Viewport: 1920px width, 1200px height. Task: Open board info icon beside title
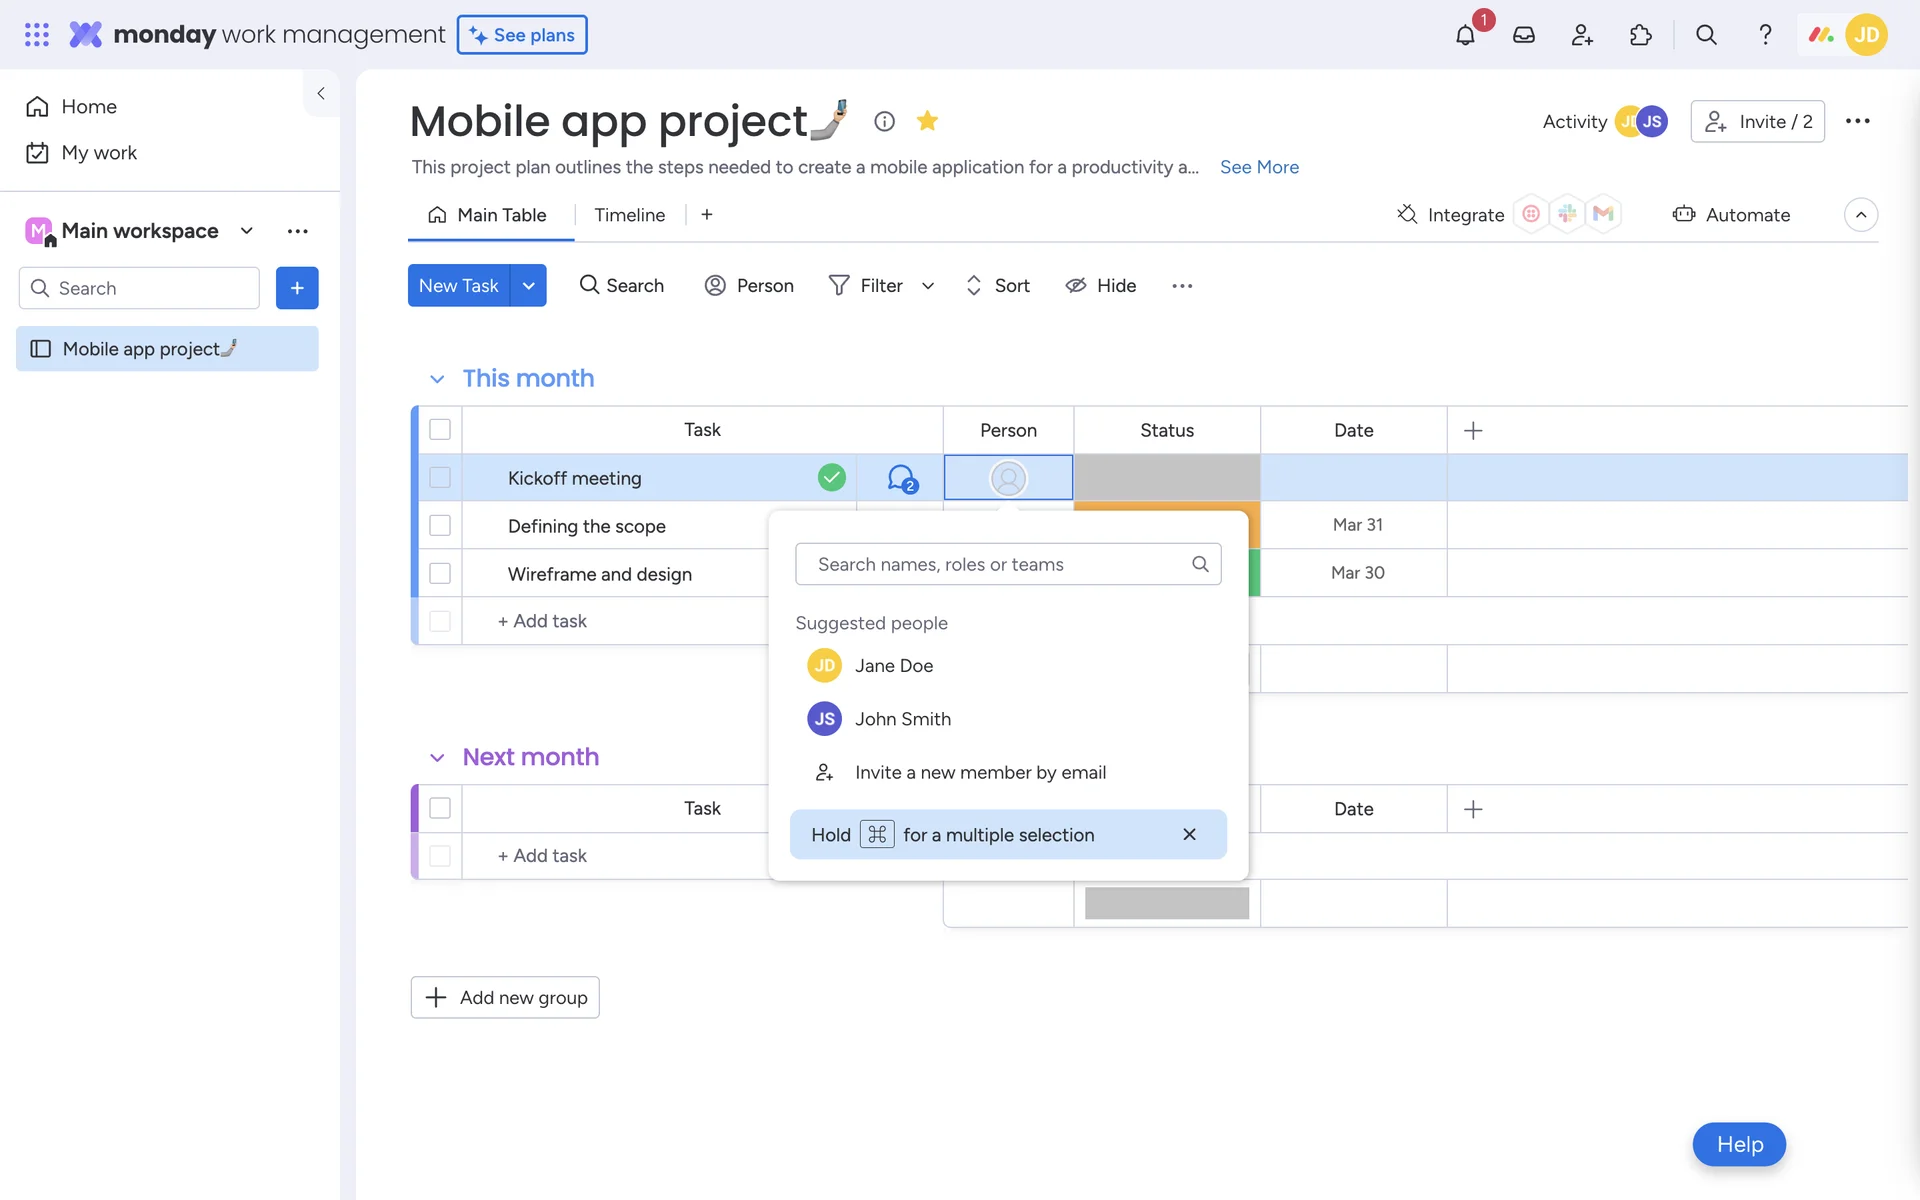[884, 121]
